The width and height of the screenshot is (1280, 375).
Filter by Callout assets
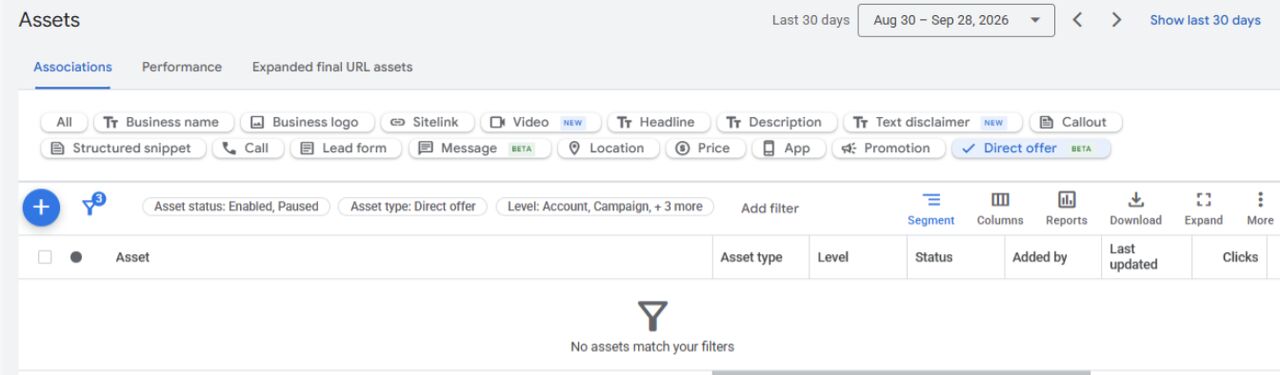(x=1076, y=122)
